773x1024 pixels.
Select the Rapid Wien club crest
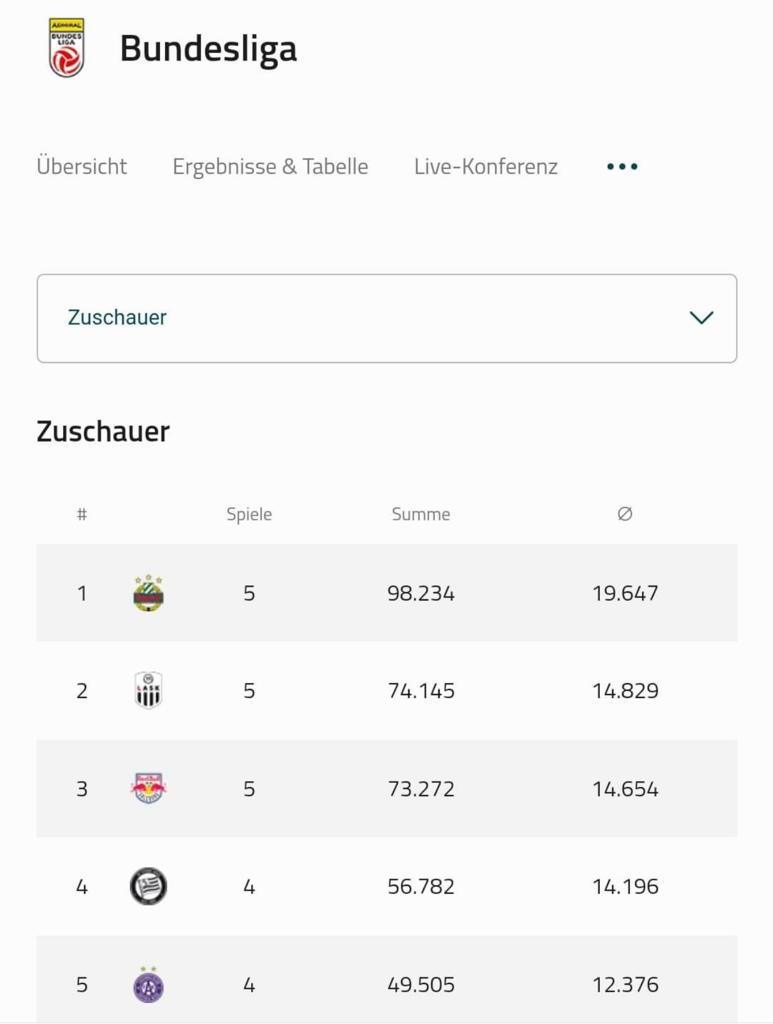(148, 593)
